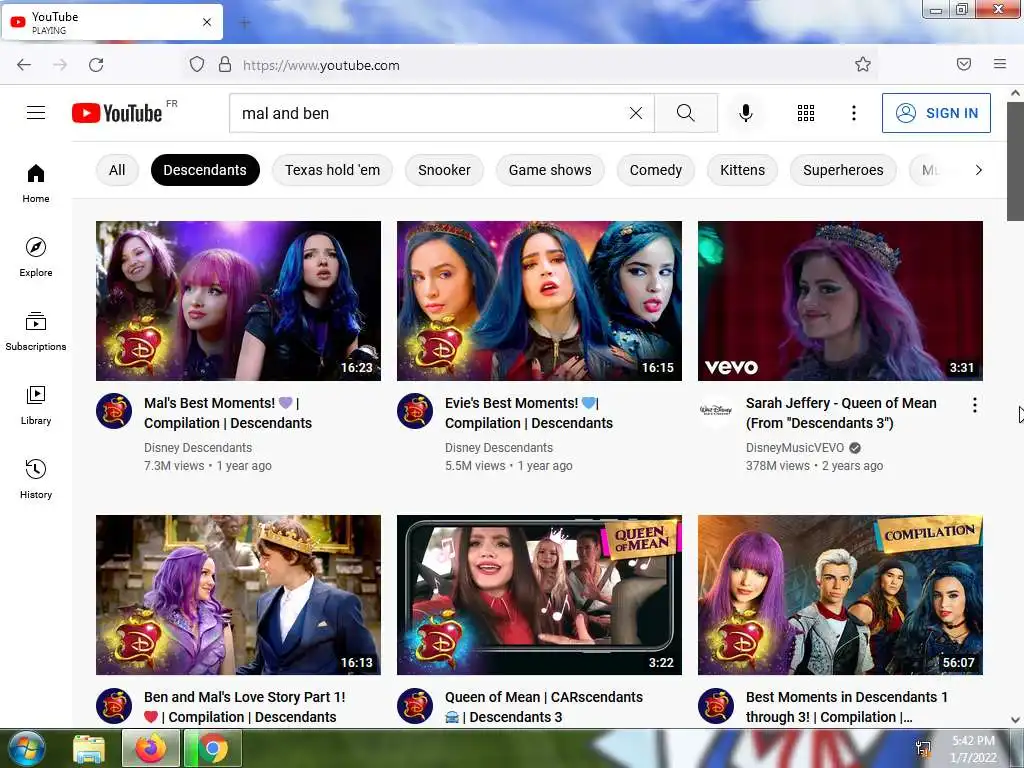This screenshot has height=768, width=1024.
Task: Open History in sidebar
Action: (x=36, y=479)
